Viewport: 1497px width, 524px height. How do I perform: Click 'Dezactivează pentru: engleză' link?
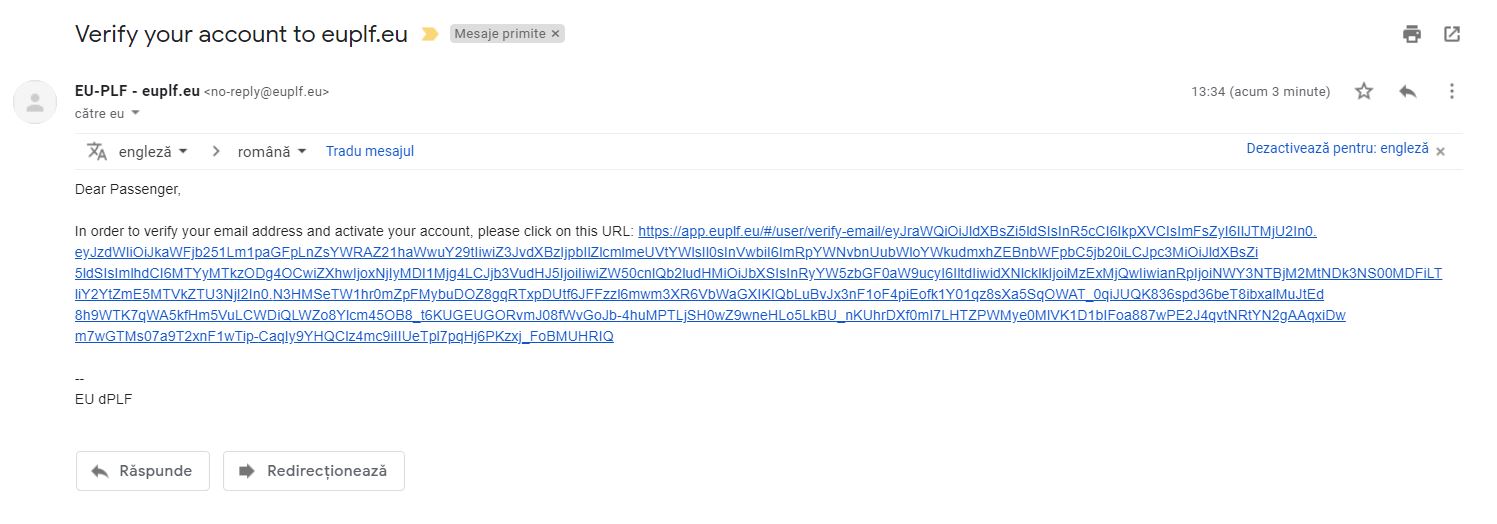[x=1337, y=148]
